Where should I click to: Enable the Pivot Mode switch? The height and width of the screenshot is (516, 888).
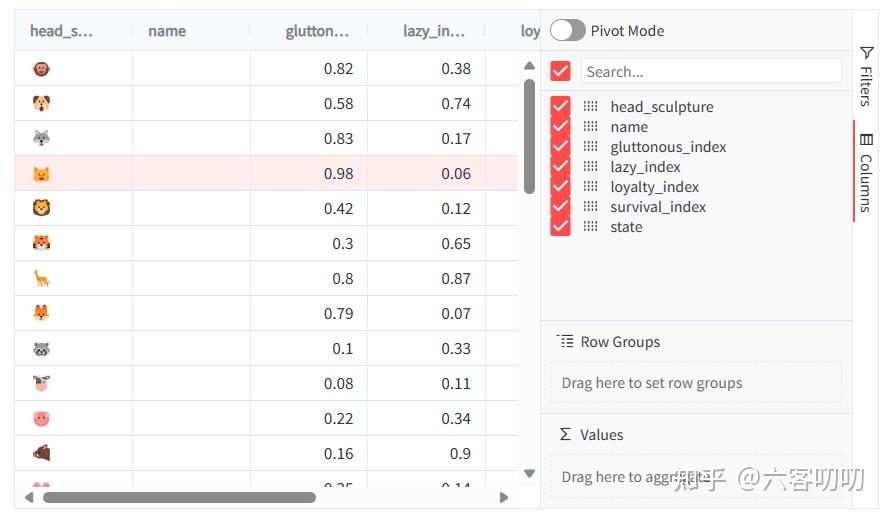pos(567,31)
